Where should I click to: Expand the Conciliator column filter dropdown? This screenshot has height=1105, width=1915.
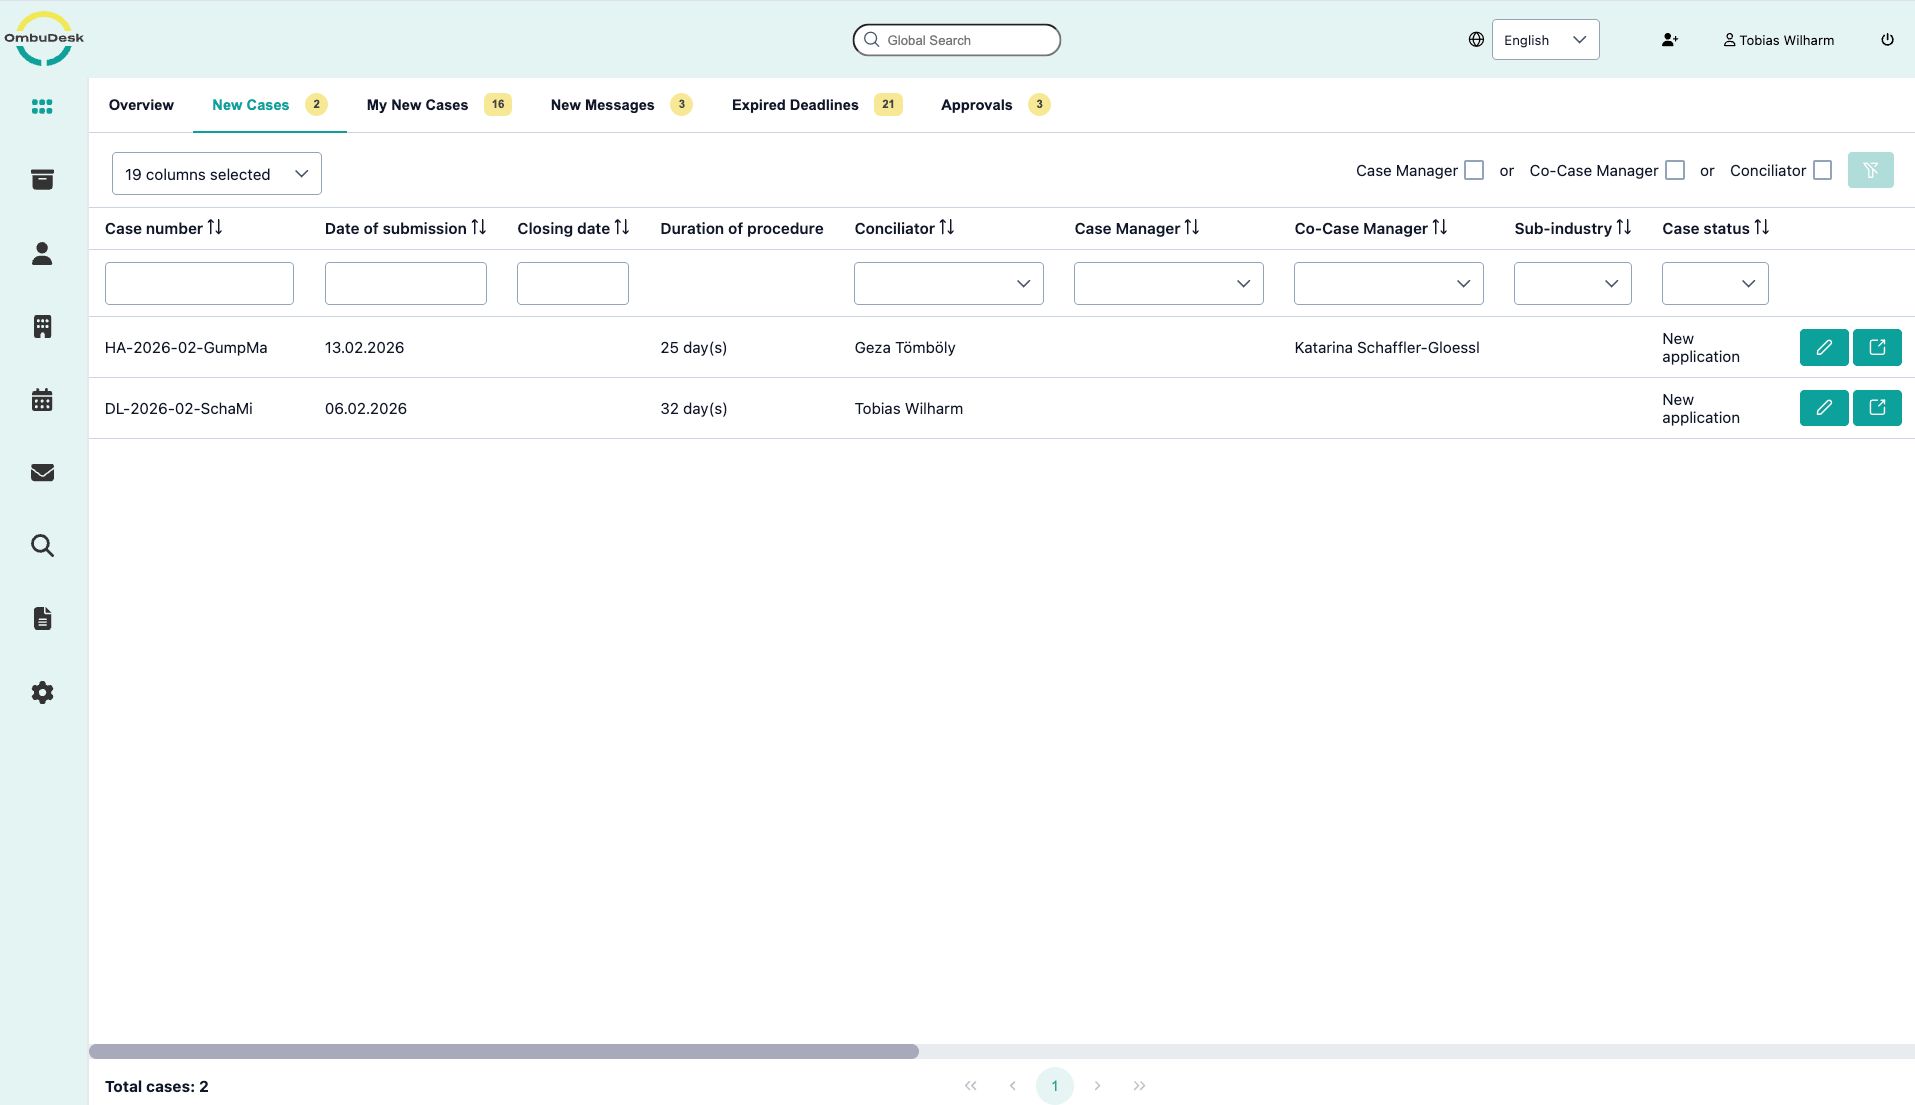coord(948,284)
